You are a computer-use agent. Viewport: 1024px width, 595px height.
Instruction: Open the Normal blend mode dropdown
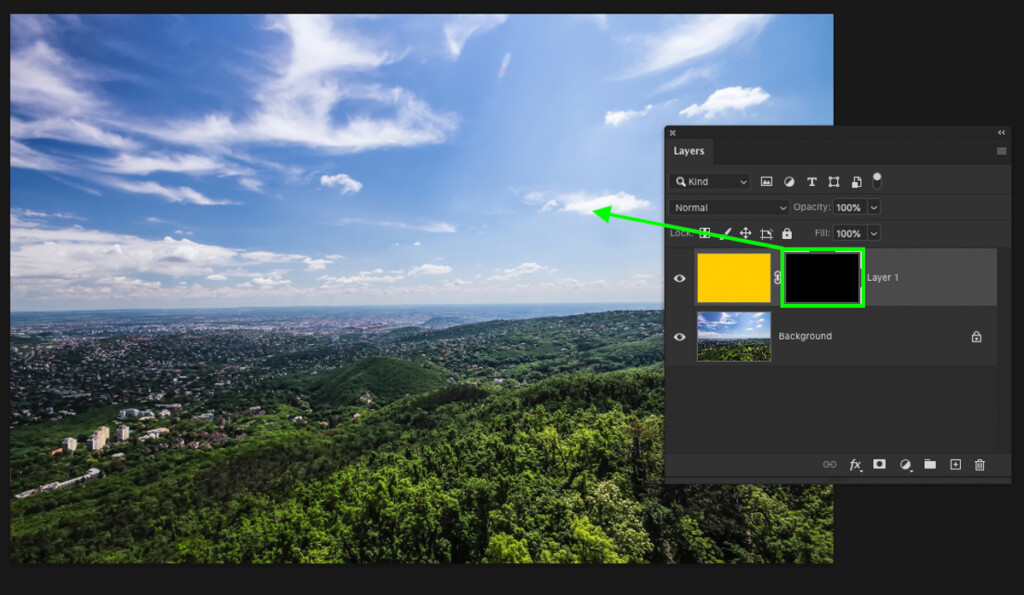tap(729, 208)
